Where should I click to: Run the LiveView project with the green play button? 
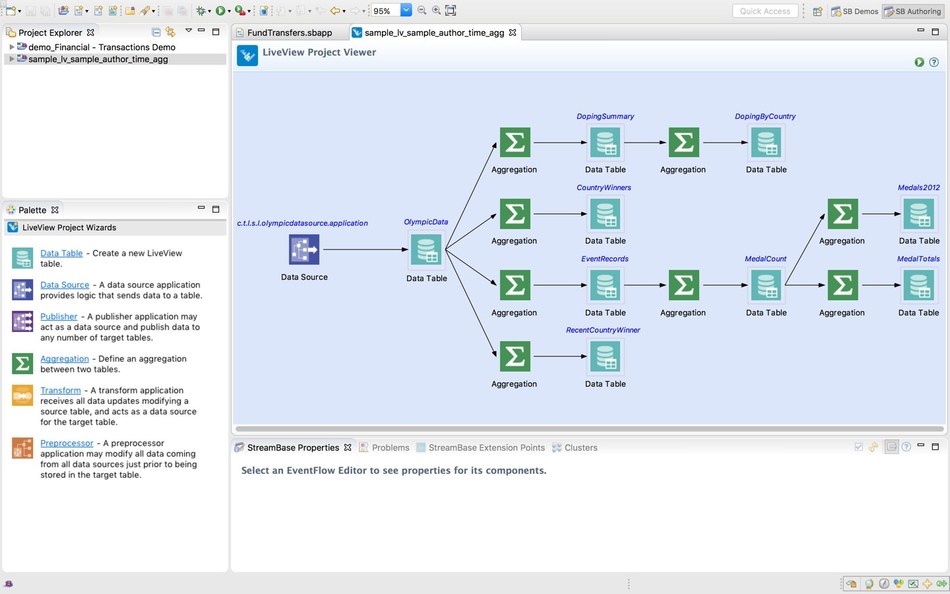[919, 61]
